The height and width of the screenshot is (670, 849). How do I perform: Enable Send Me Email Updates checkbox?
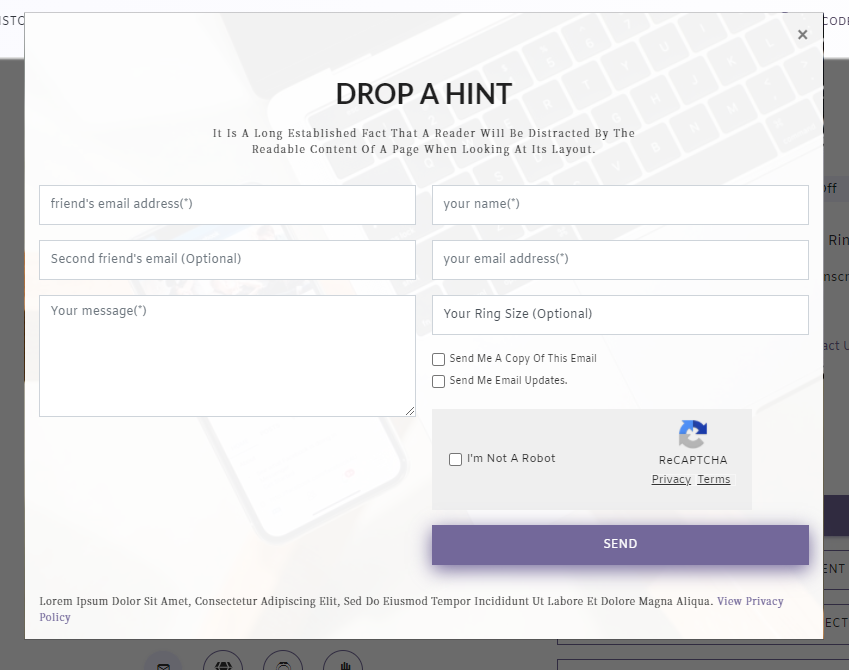pyautogui.click(x=438, y=381)
